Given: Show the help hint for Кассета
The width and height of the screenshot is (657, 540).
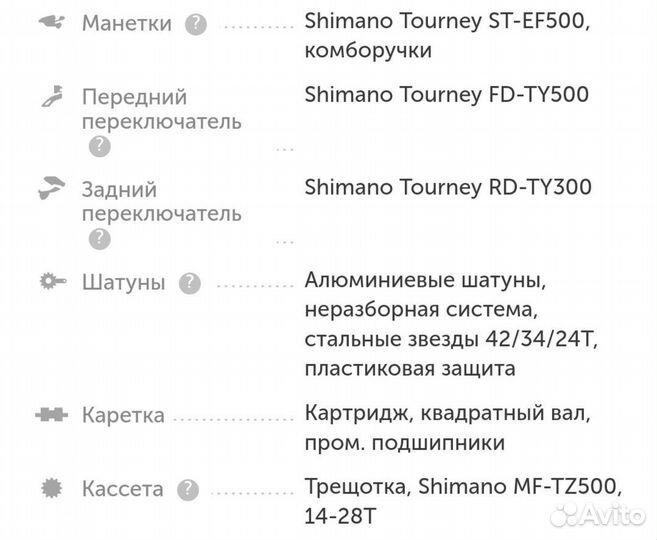Looking at the screenshot, I should click(187, 490).
